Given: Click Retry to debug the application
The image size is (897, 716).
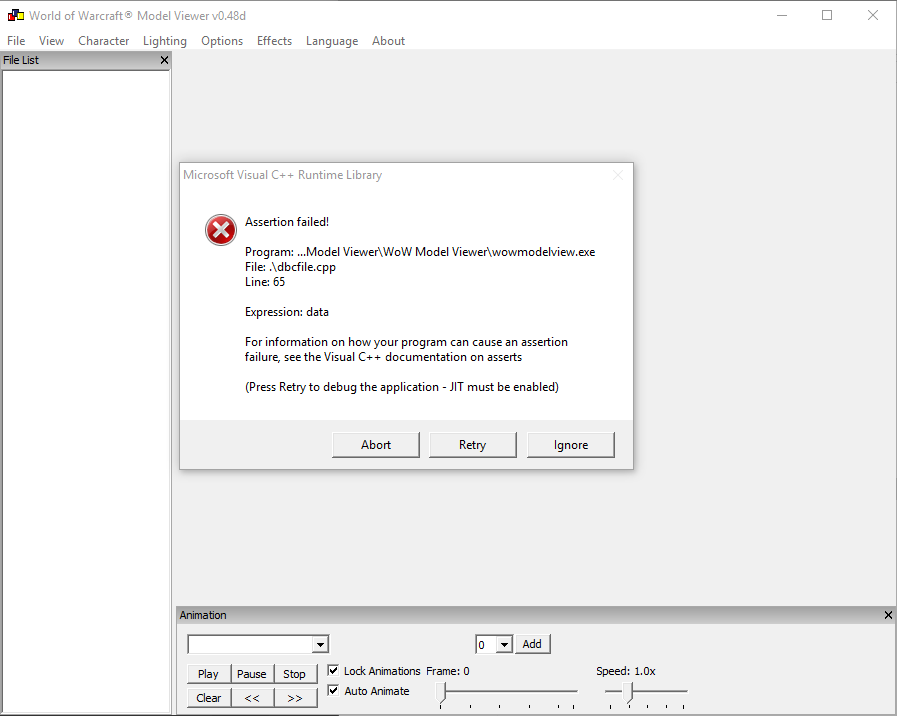Looking at the screenshot, I should (473, 445).
